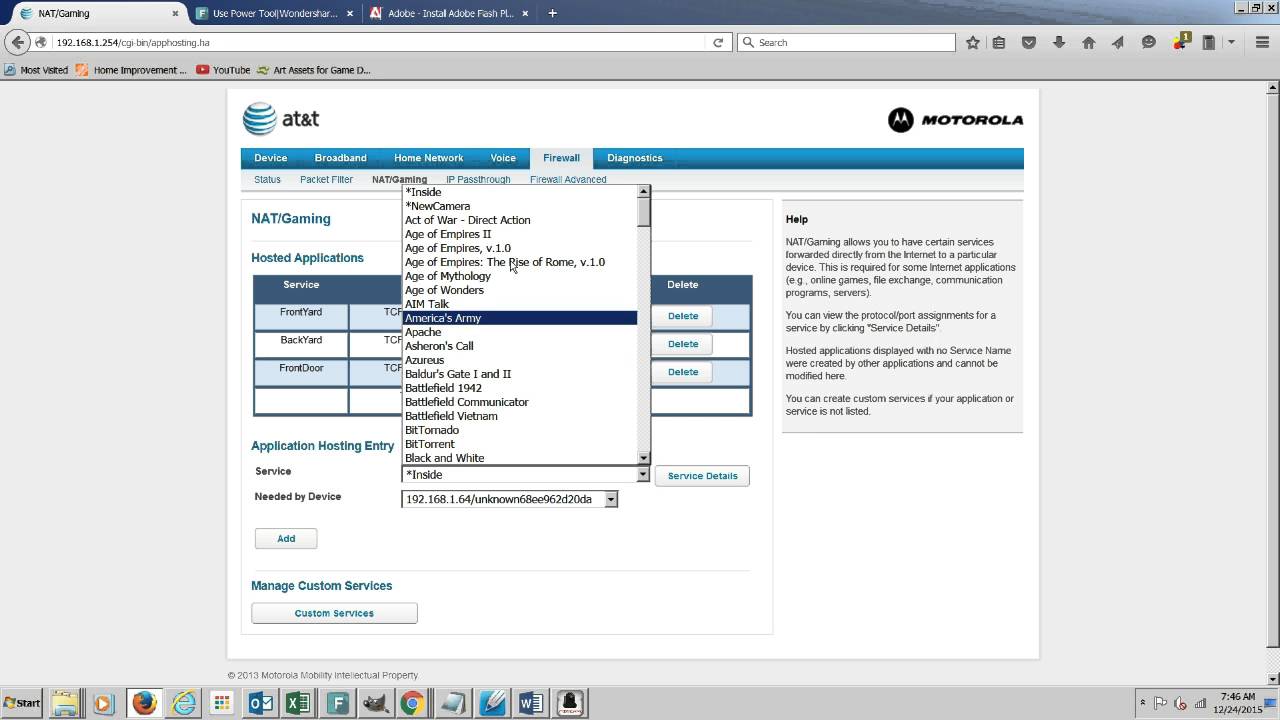Viewport: 1280px width, 720px height.
Task: Click the Firefox Search box
Action: [x=846, y=42]
